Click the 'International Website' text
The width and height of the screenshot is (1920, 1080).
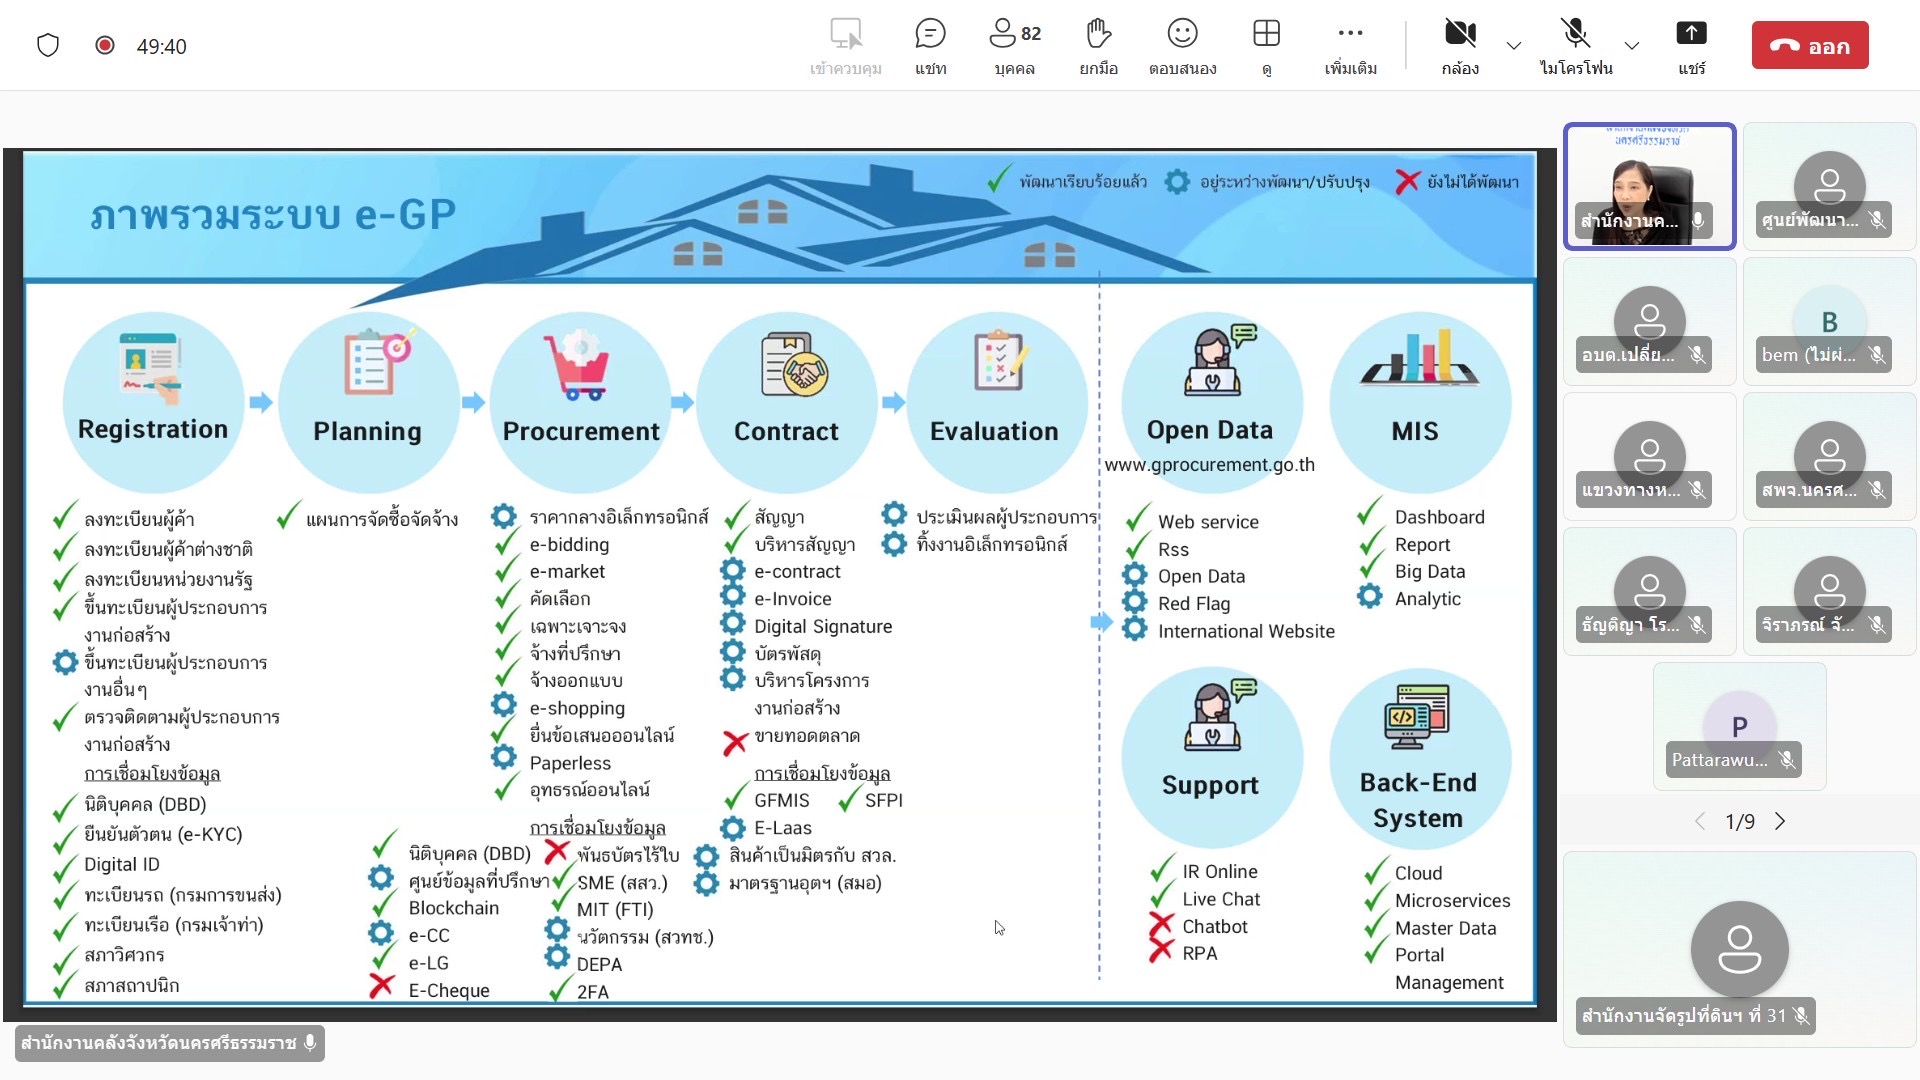click(1246, 631)
